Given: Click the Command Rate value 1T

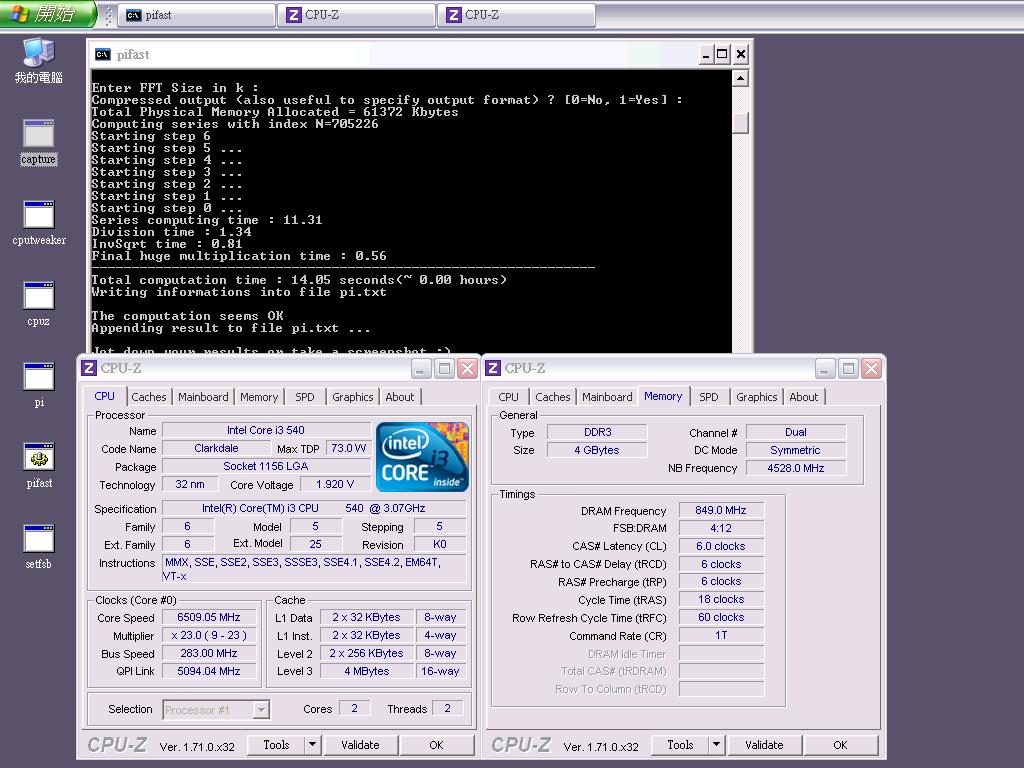Looking at the screenshot, I should coord(721,635).
